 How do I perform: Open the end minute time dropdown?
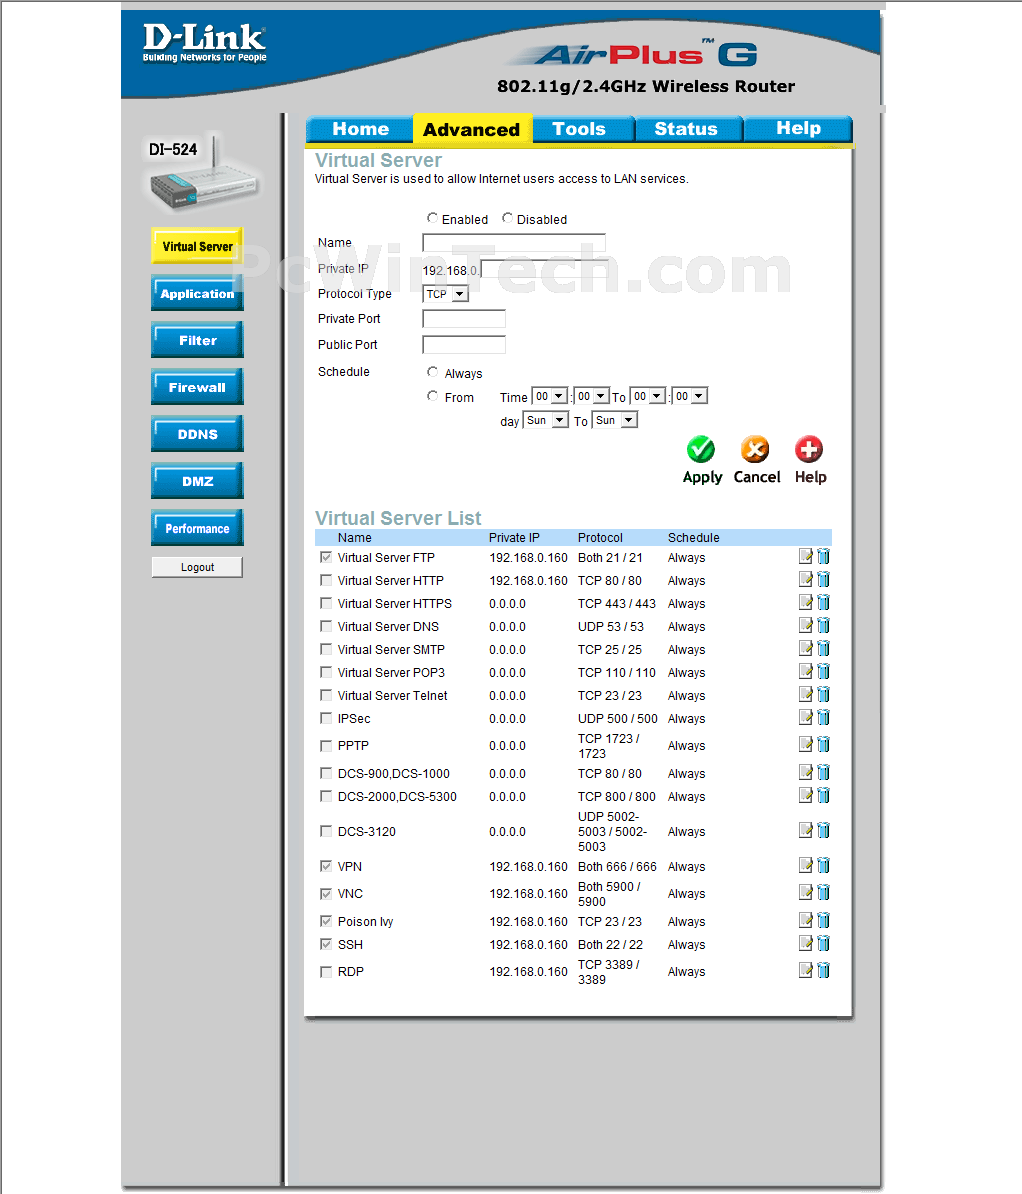pyautogui.click(x=690, y=396)
